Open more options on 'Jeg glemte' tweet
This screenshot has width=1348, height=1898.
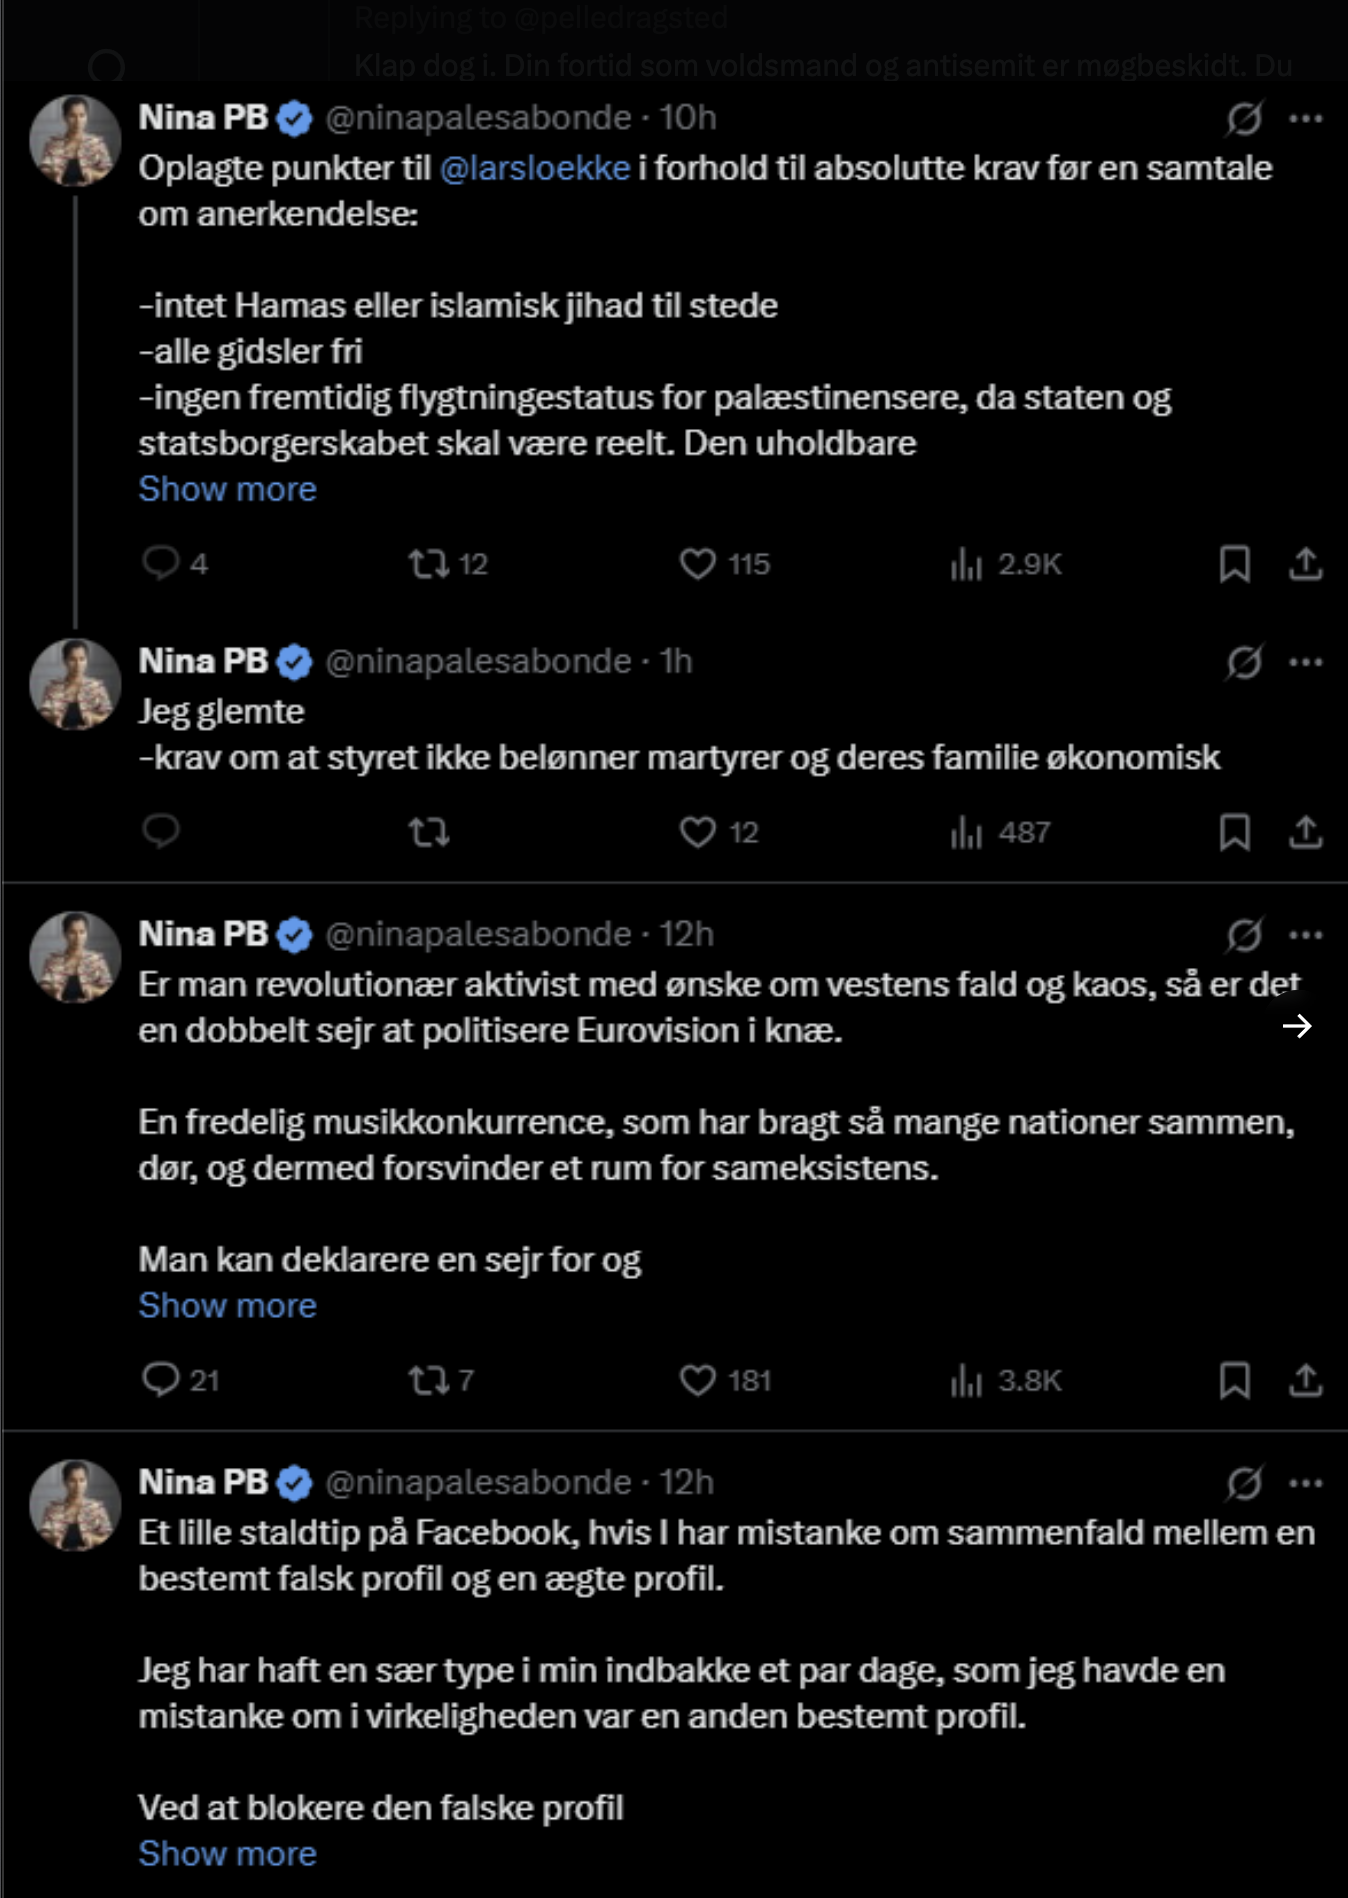tap(1306, 662)
